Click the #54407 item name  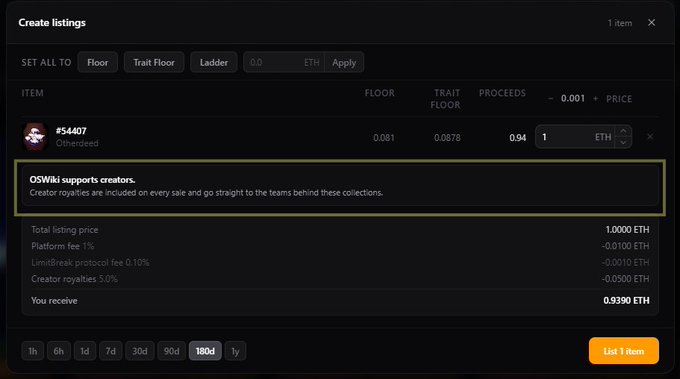click(x=71, y=131)
